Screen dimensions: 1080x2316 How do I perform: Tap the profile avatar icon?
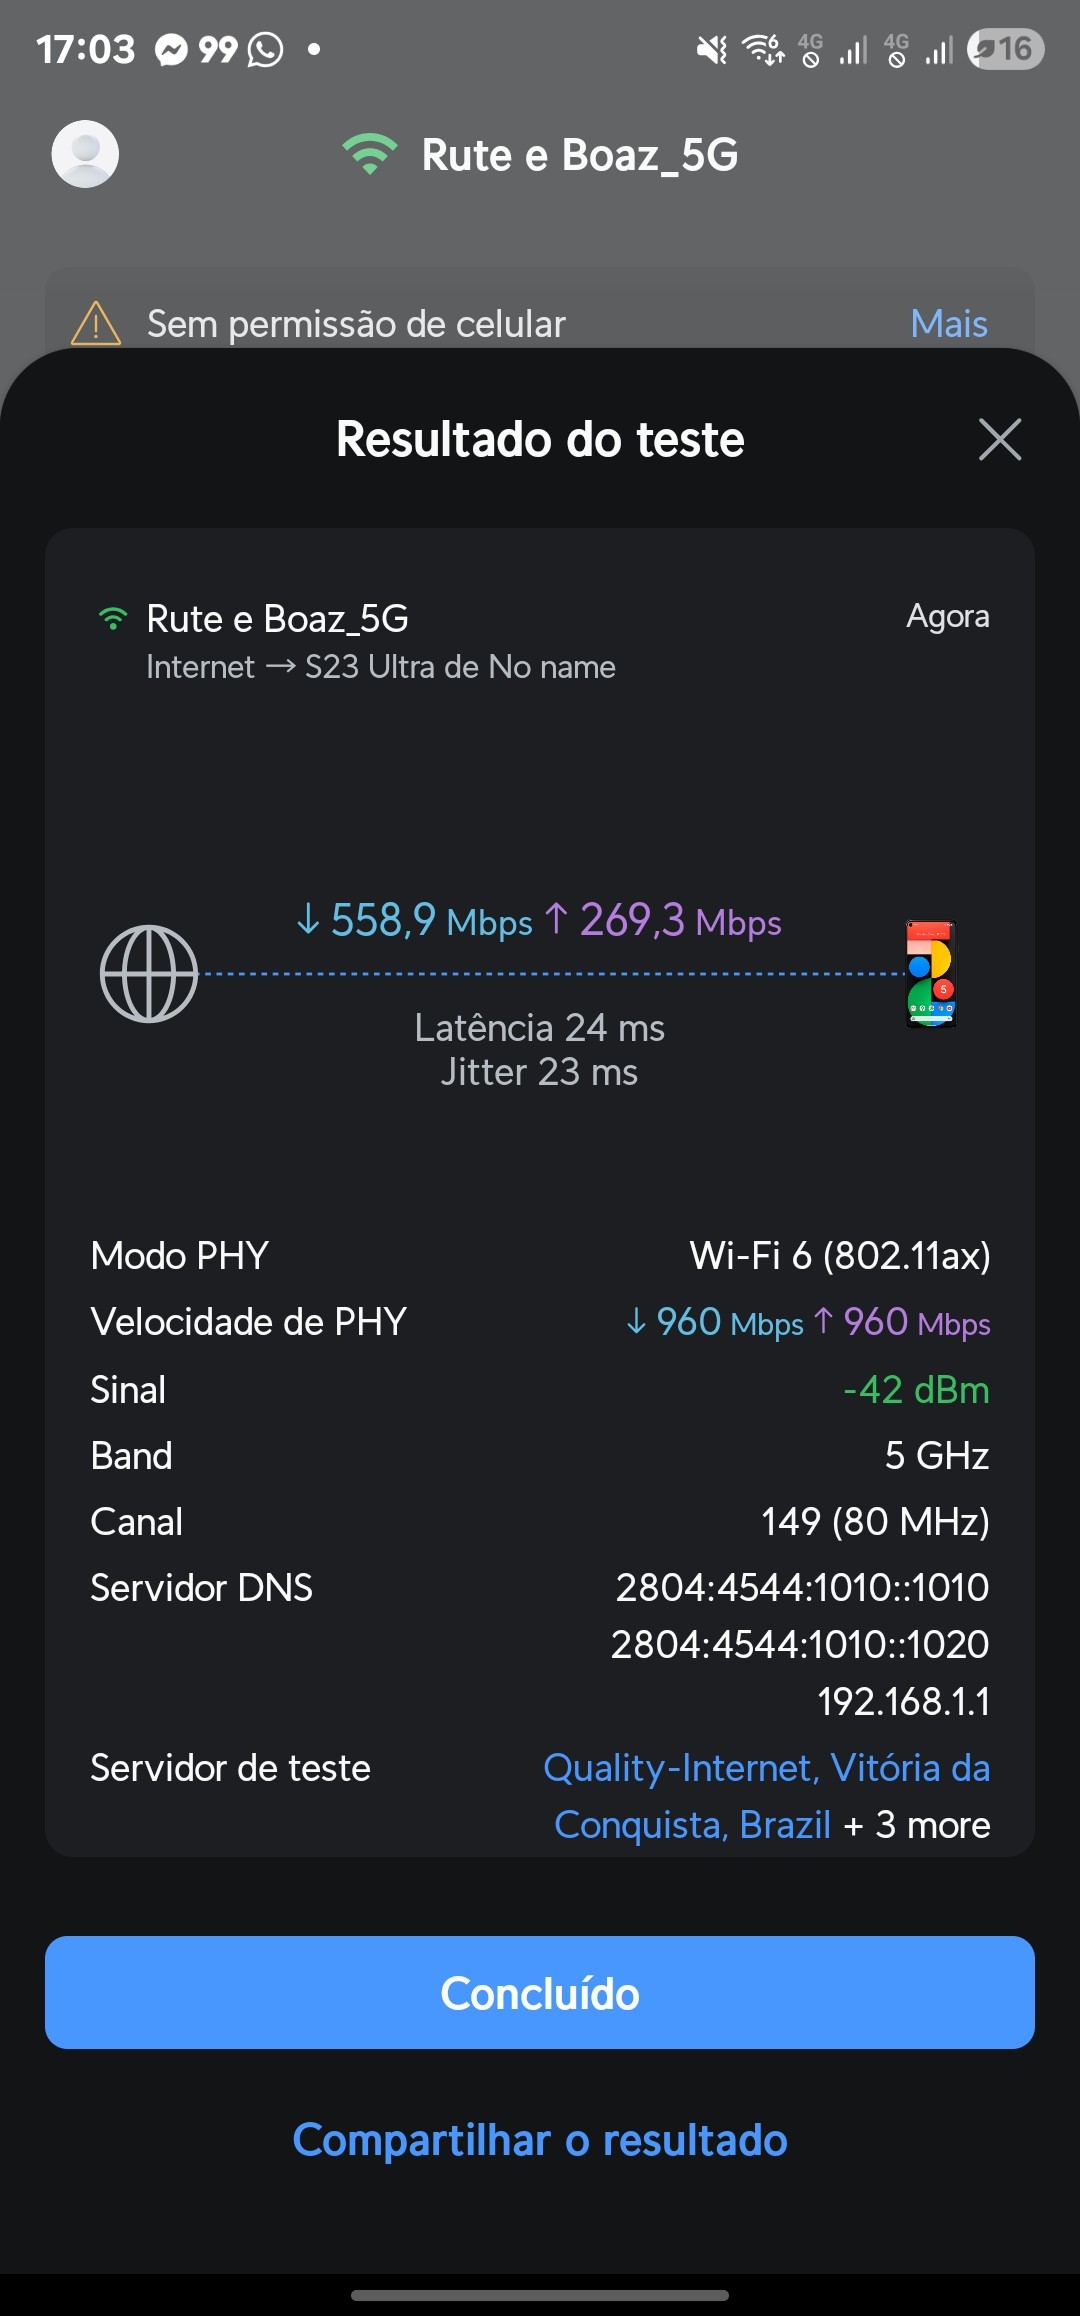point(85,154)
